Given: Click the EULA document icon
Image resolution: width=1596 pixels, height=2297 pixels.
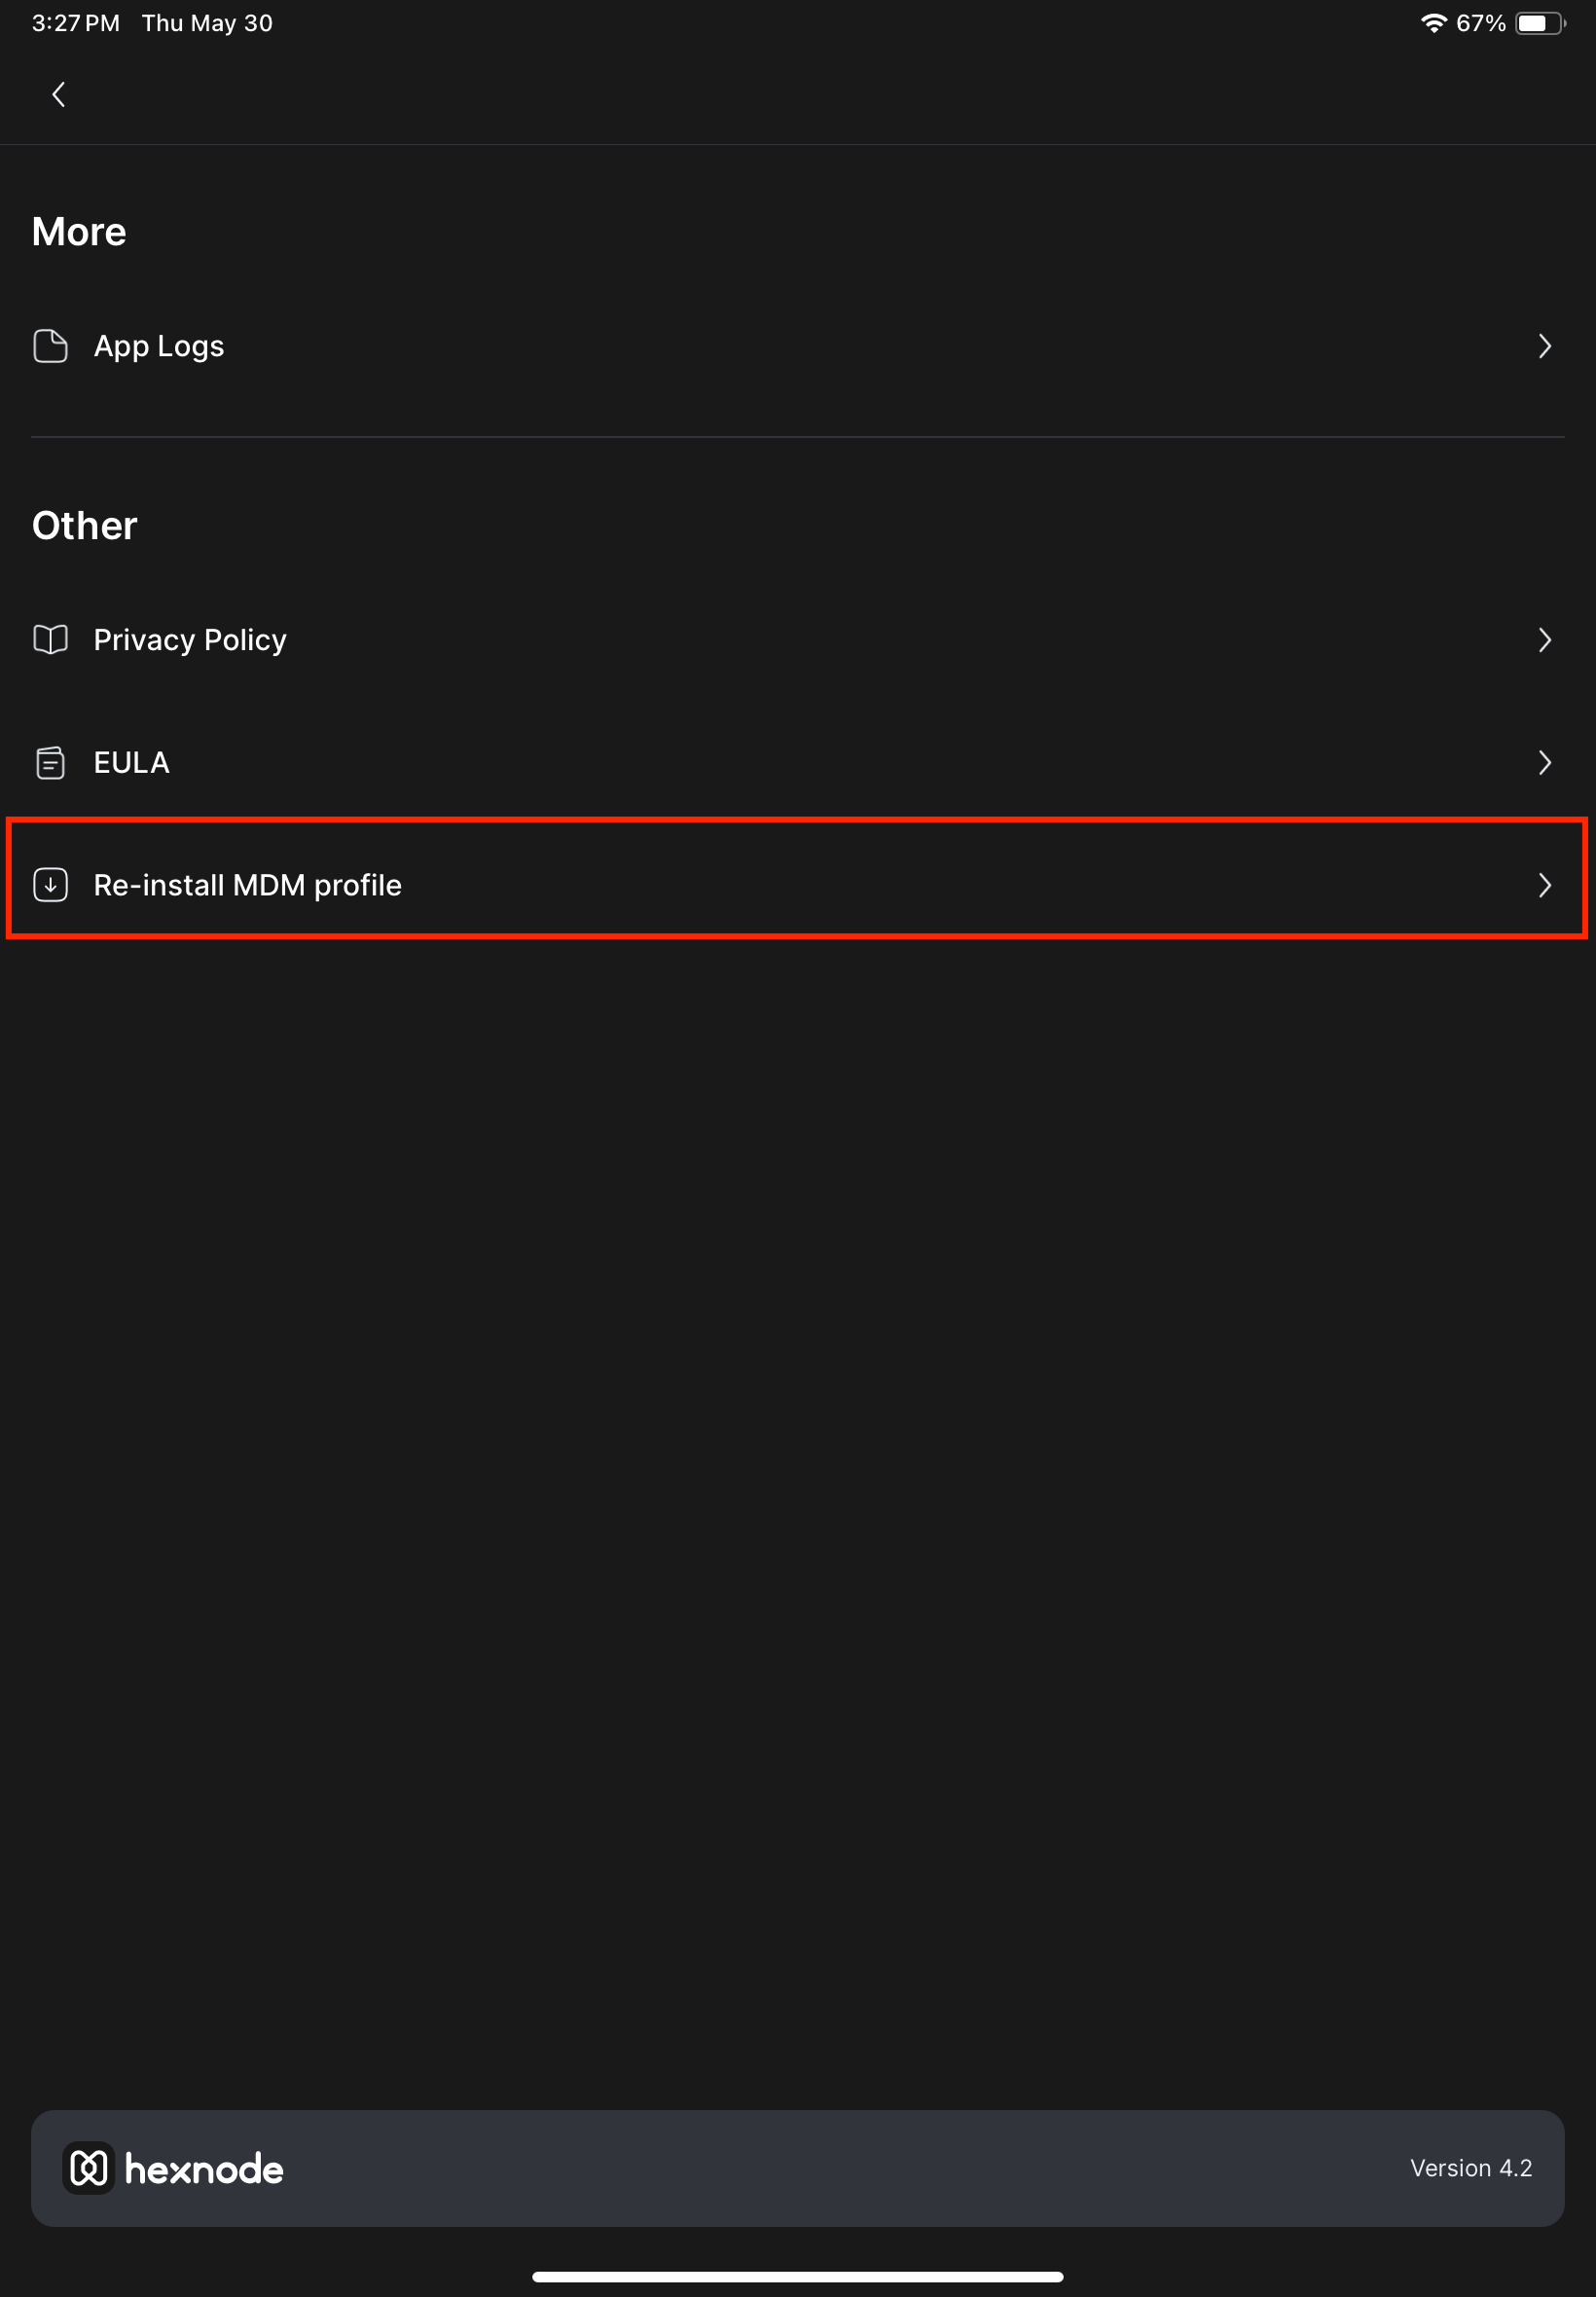Looking at the screenshot, I should click(x=50, y=763).
